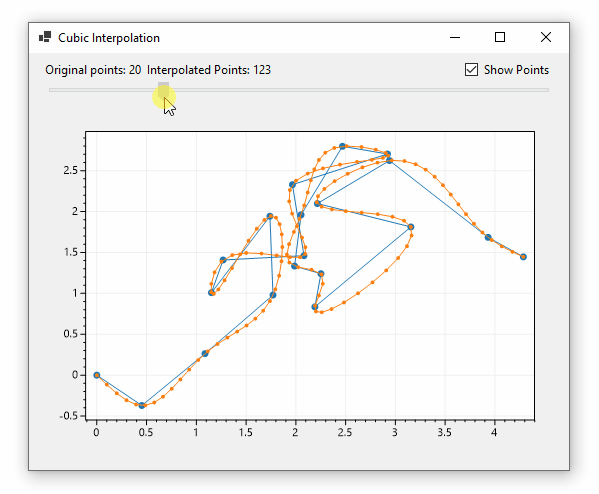Click the Cubic Interpolation app icon
The image size is (599, 494).
point(45,37)
